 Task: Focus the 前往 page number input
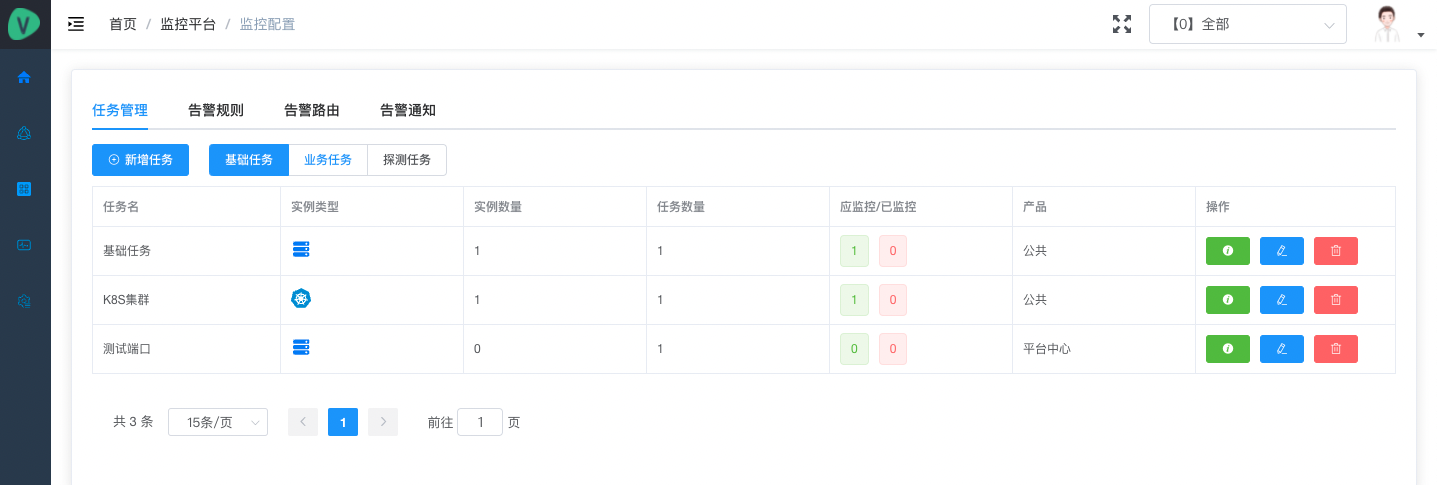[x=480, y=422]
